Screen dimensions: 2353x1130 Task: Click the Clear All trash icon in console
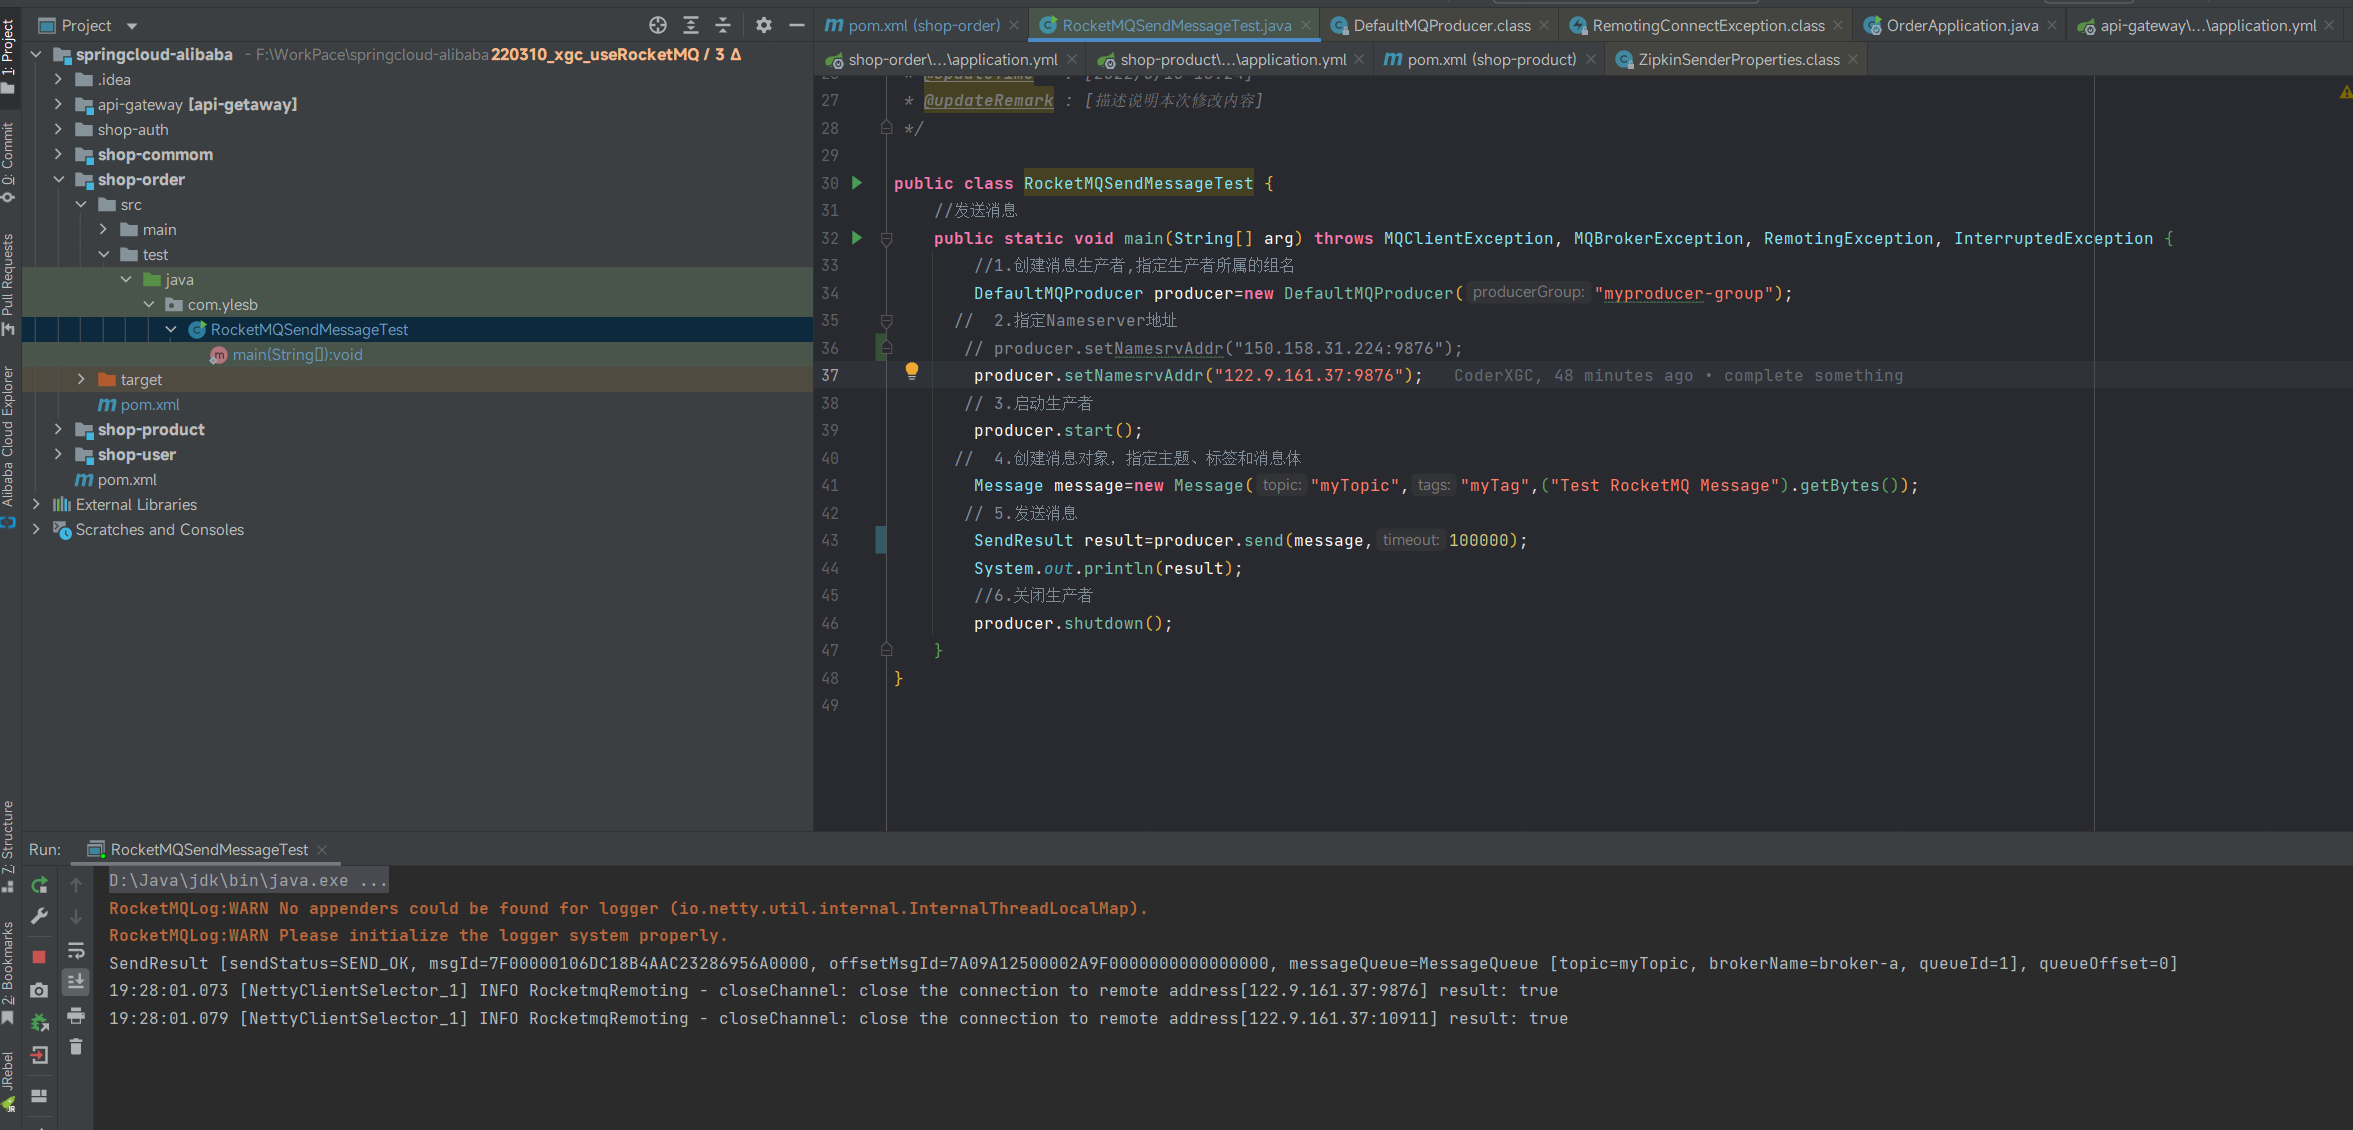pos(76,1047)
